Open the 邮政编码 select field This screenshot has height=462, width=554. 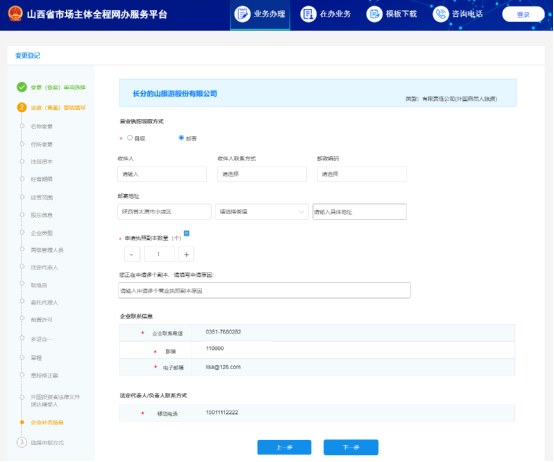362,174
